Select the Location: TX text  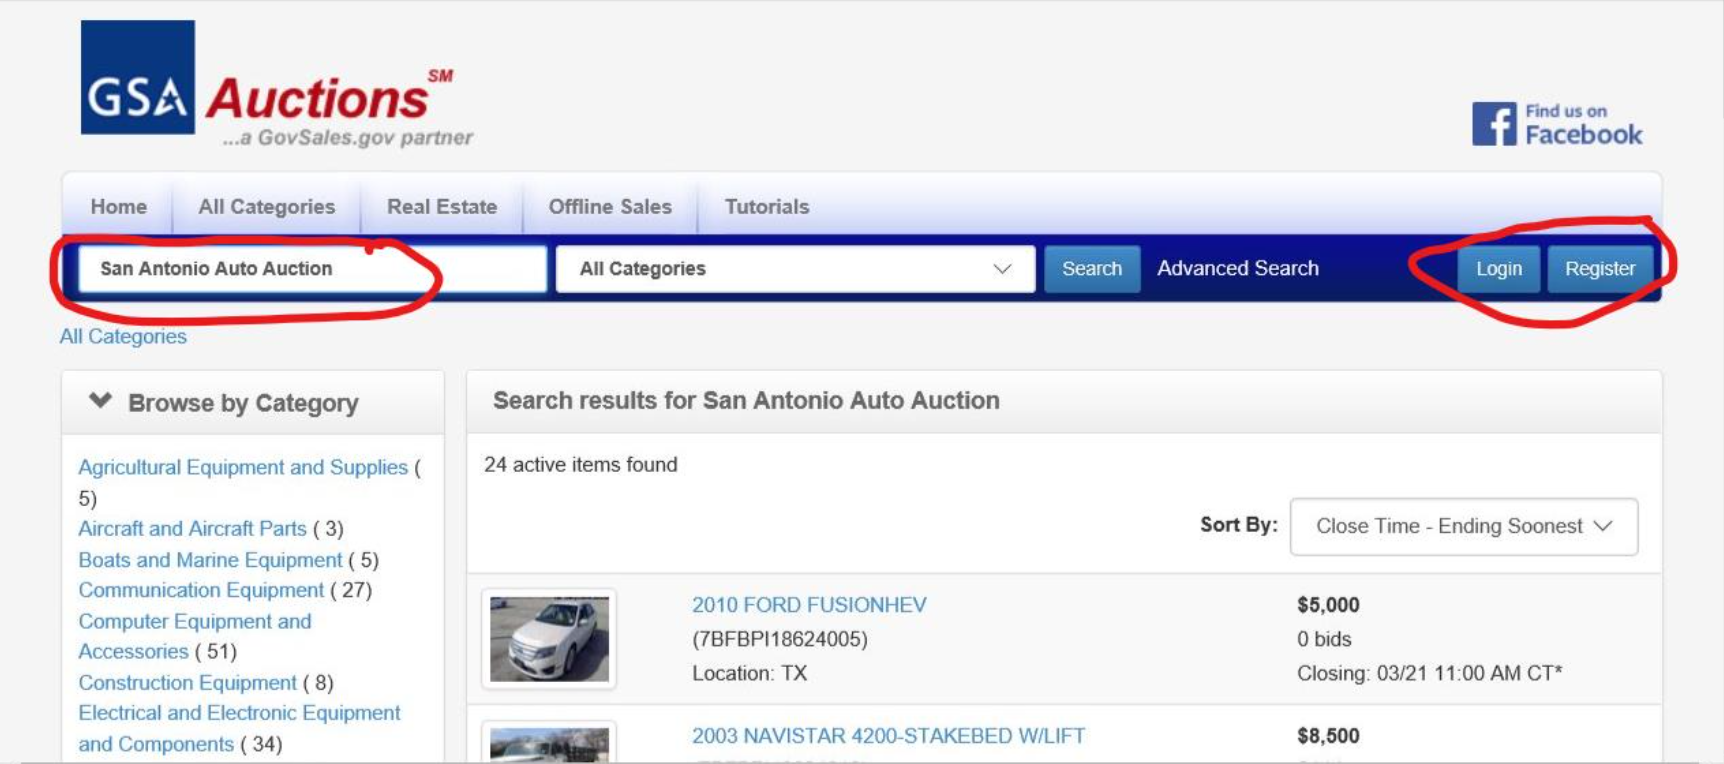(750, 673)
